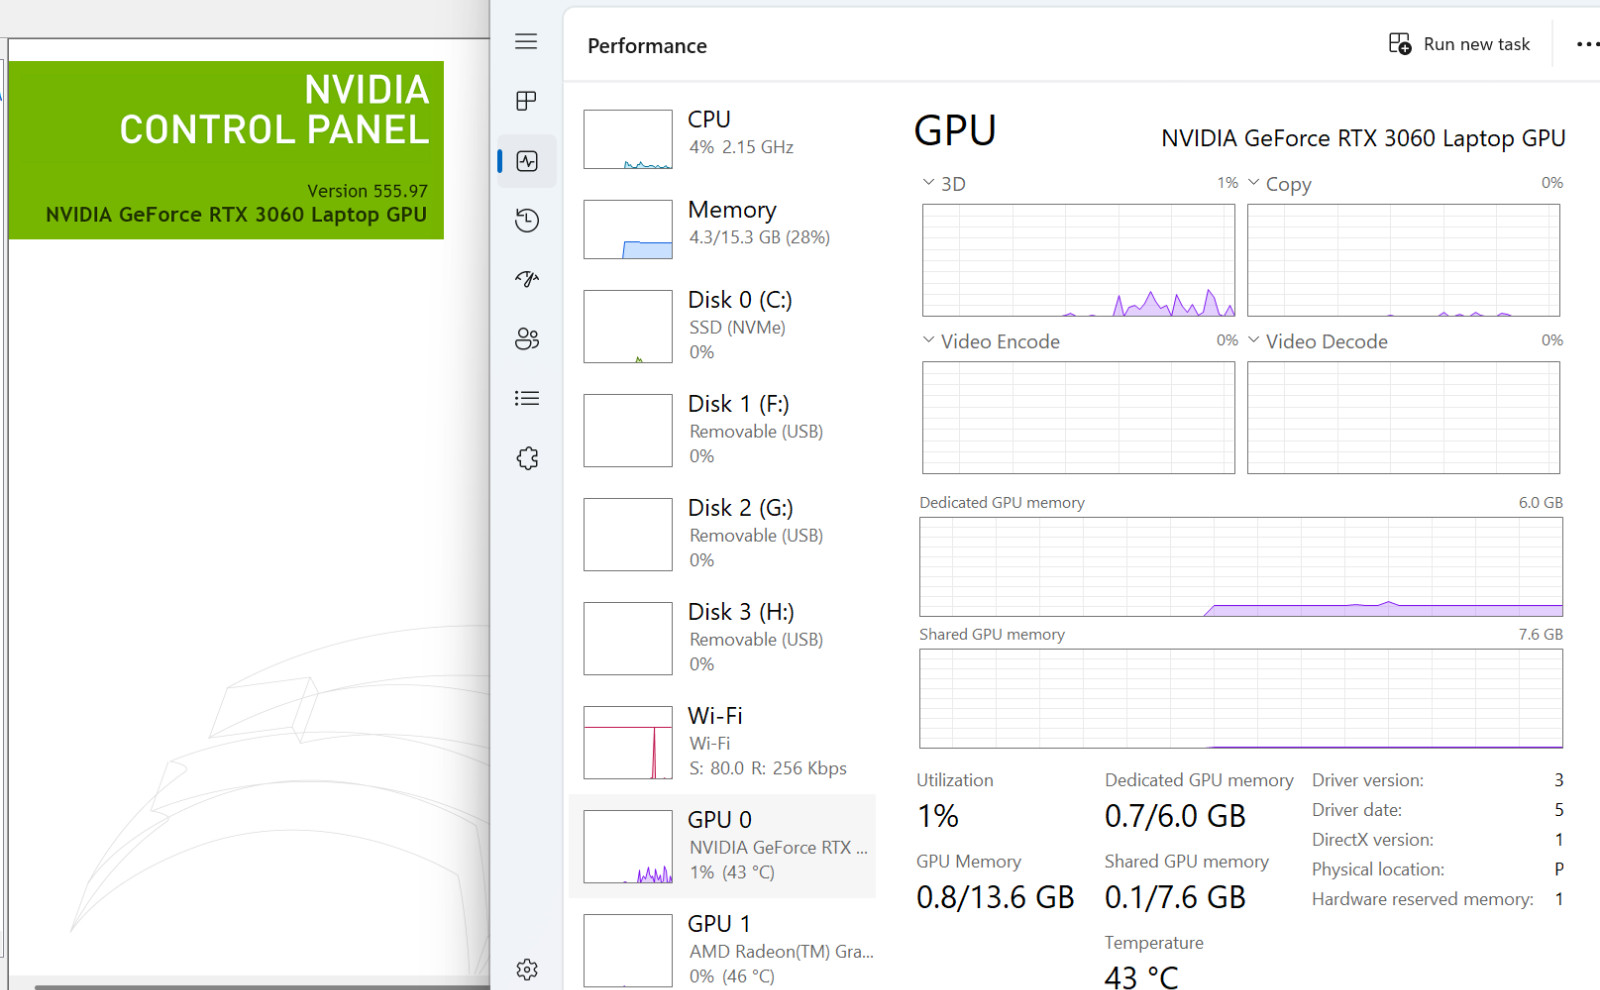
Task: Select the CPU performance entry
Action: coord(723,139)
